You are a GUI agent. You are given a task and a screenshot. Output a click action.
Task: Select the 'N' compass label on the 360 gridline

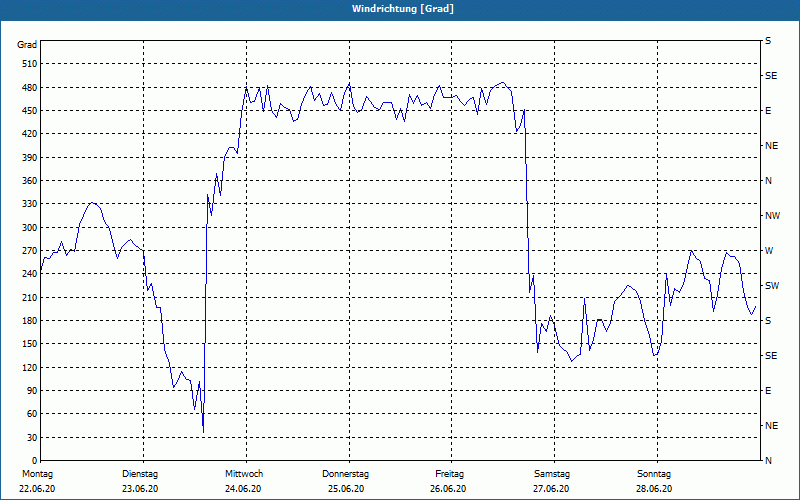768,181
